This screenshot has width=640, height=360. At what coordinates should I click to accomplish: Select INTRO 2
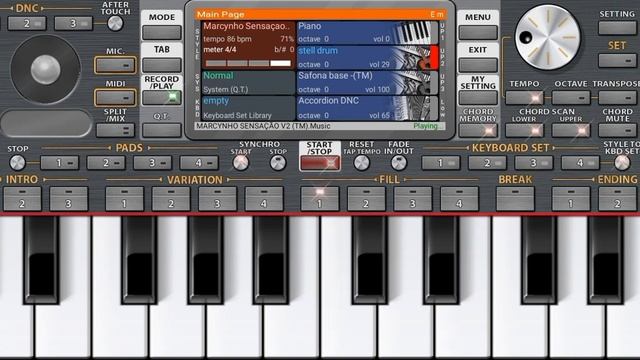coord(22,198)
